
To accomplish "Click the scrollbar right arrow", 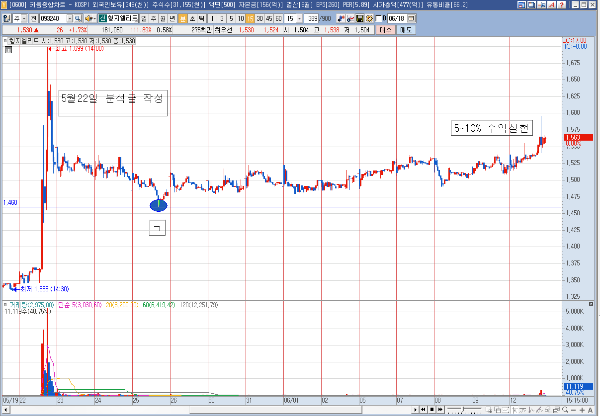I will [415, 410].
